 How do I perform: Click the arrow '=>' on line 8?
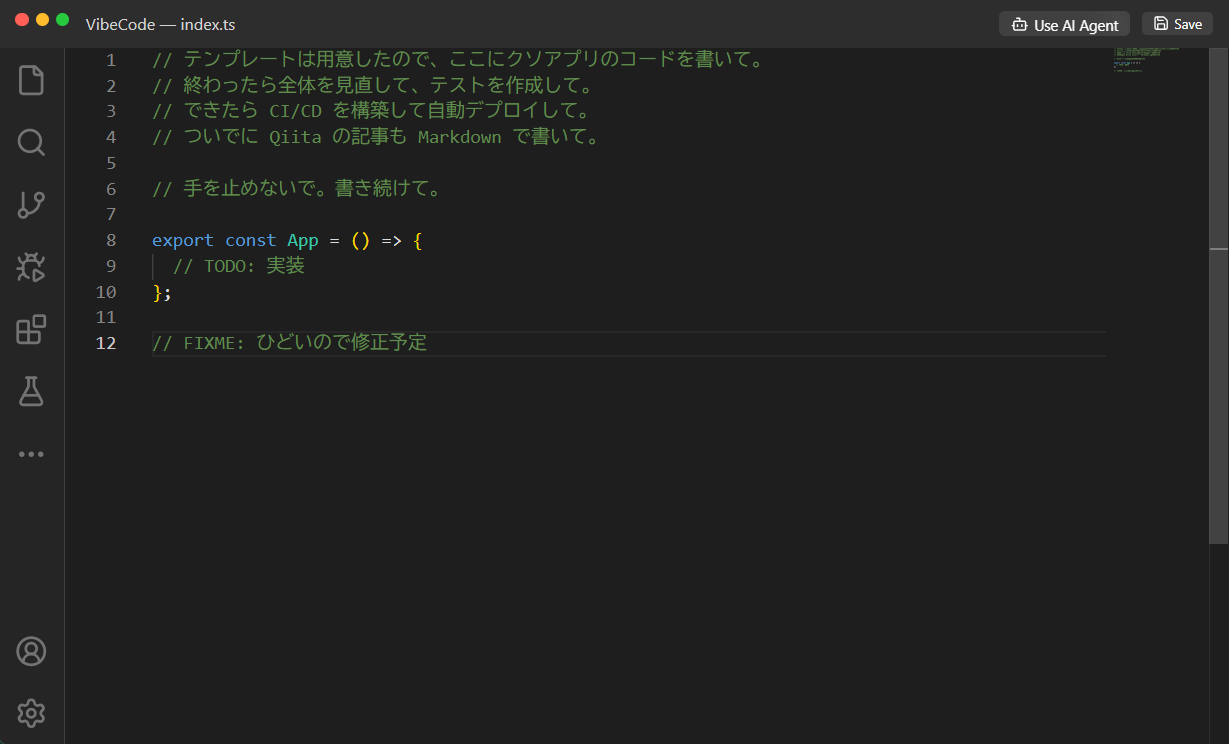[x=392, y=240]
